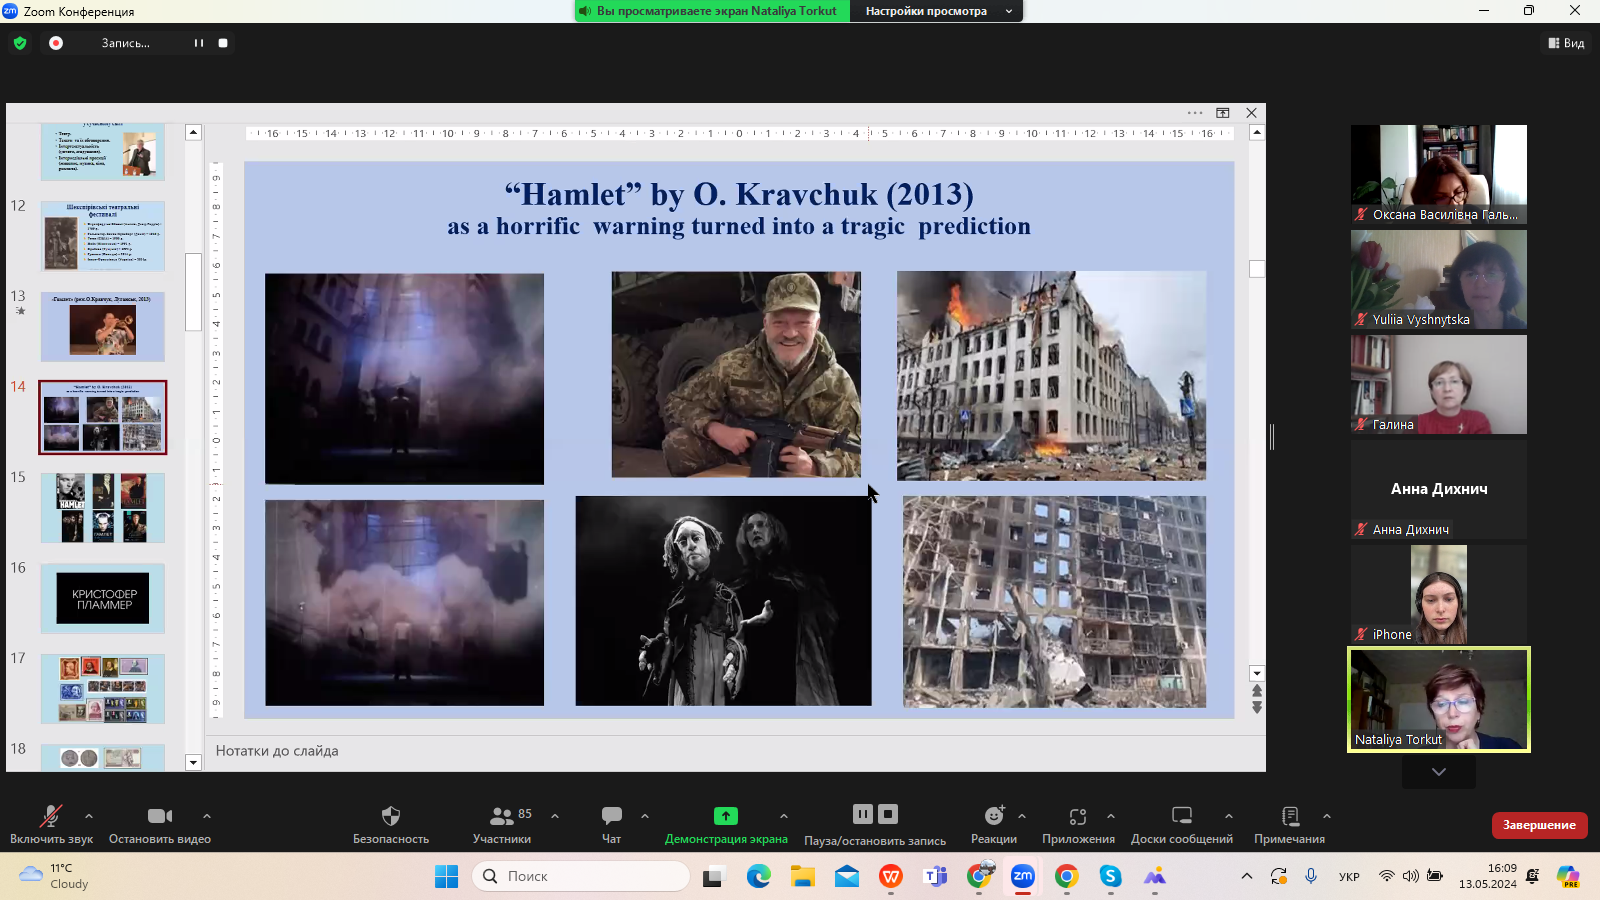
Task: Click the Windows taskbar search box (Поиск)
Action: click(x=581, y=876)
